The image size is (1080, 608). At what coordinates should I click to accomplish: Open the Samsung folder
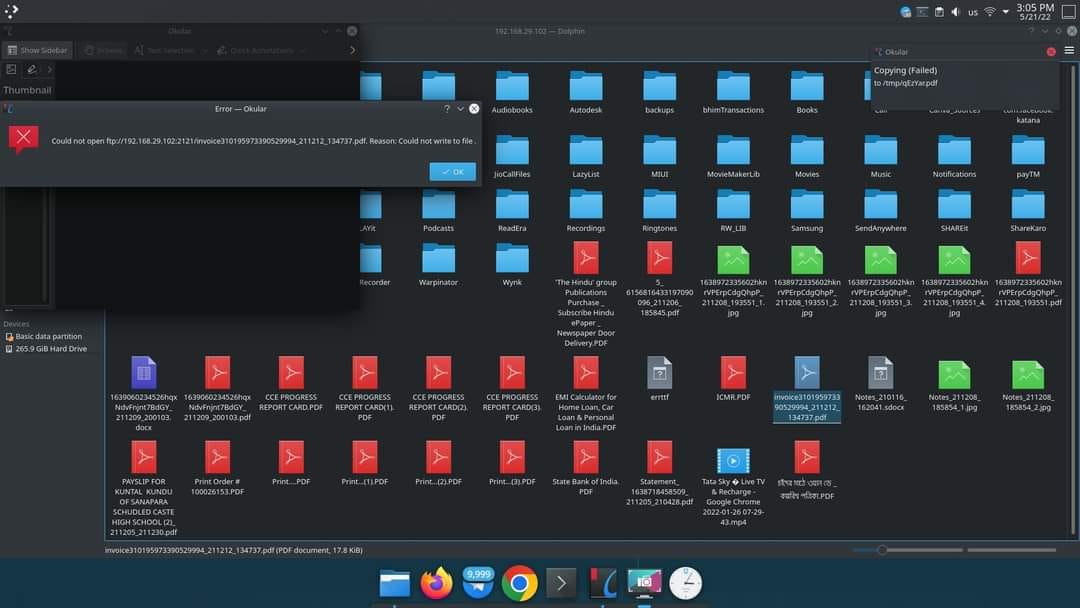[x=807, y=211]
